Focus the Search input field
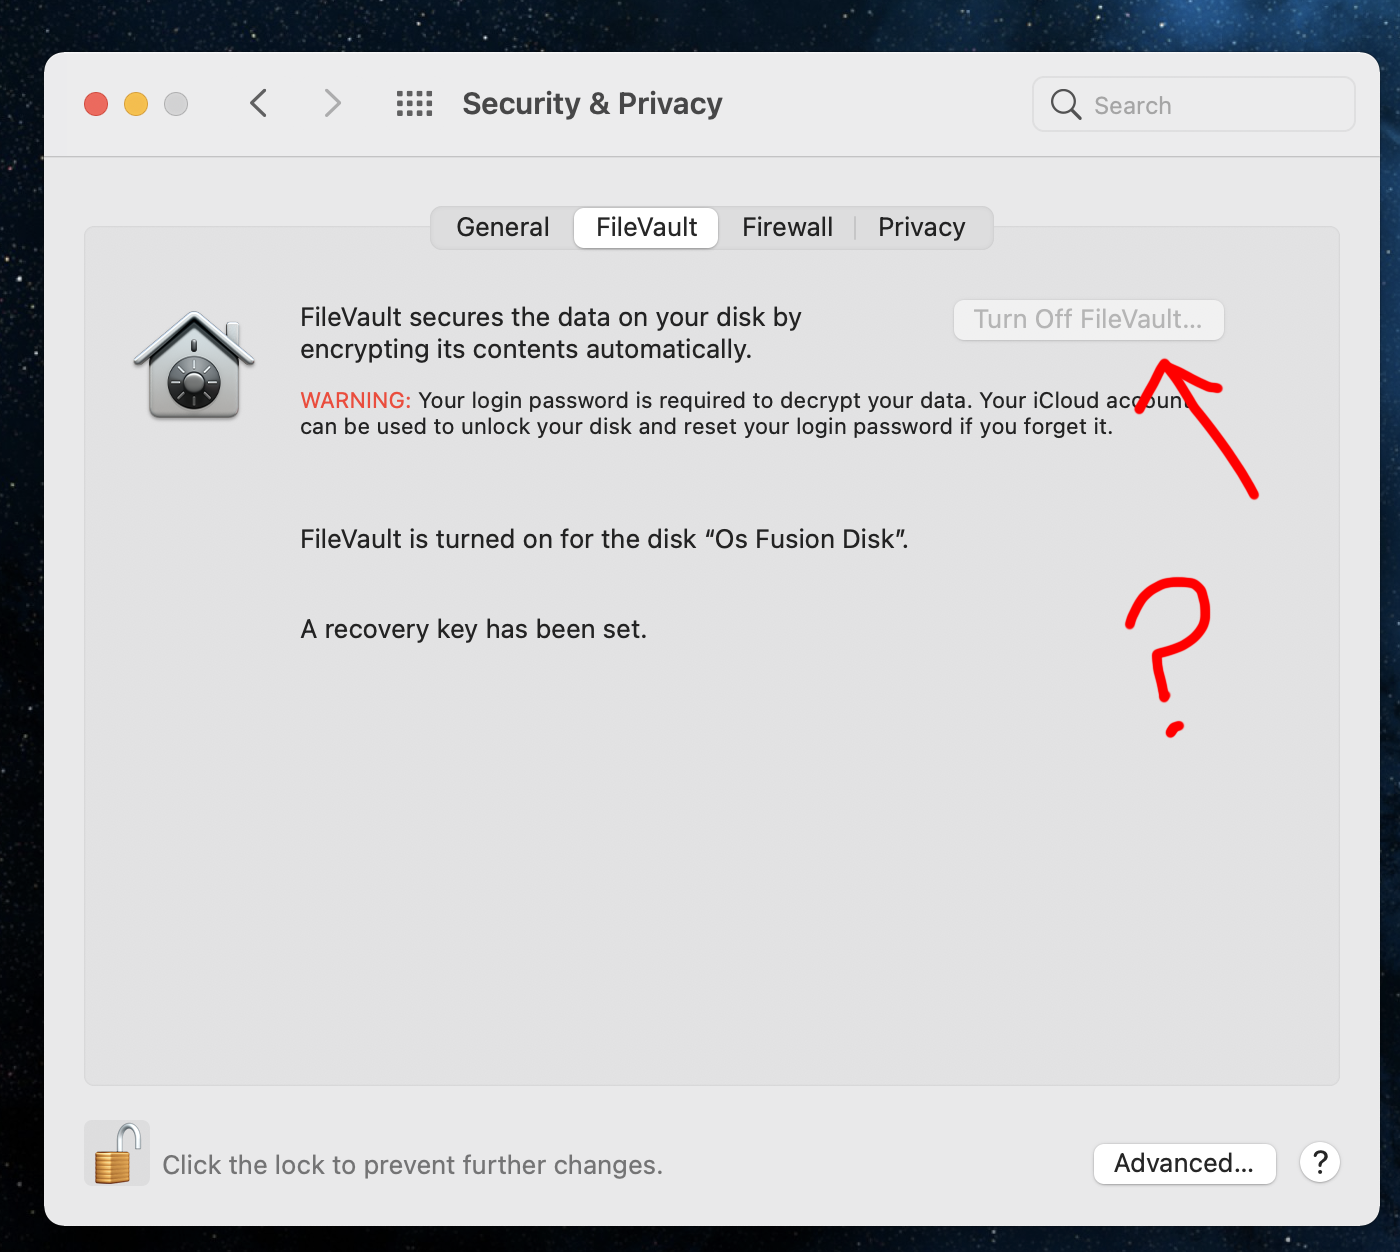The height and width of the screenshot is (1252, 1400). [x=1194, y=104]
